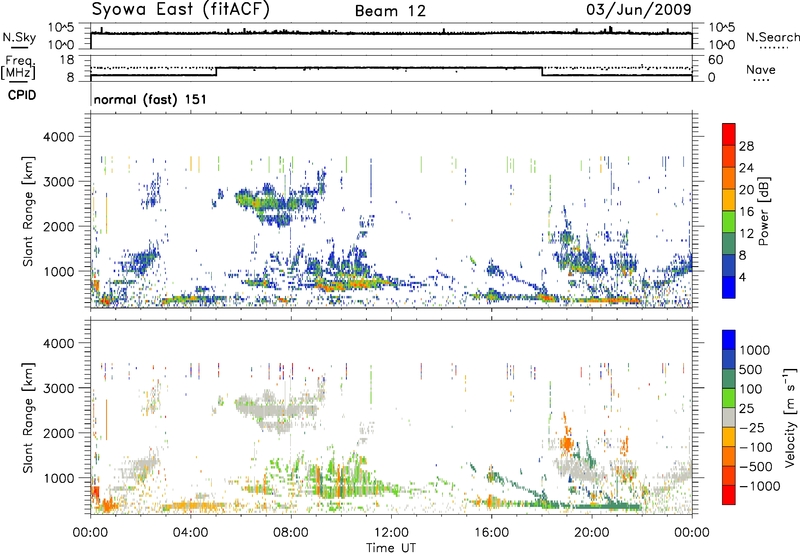
Task: Click the '24' label on Power colorbar
Action: pos(746,168)
